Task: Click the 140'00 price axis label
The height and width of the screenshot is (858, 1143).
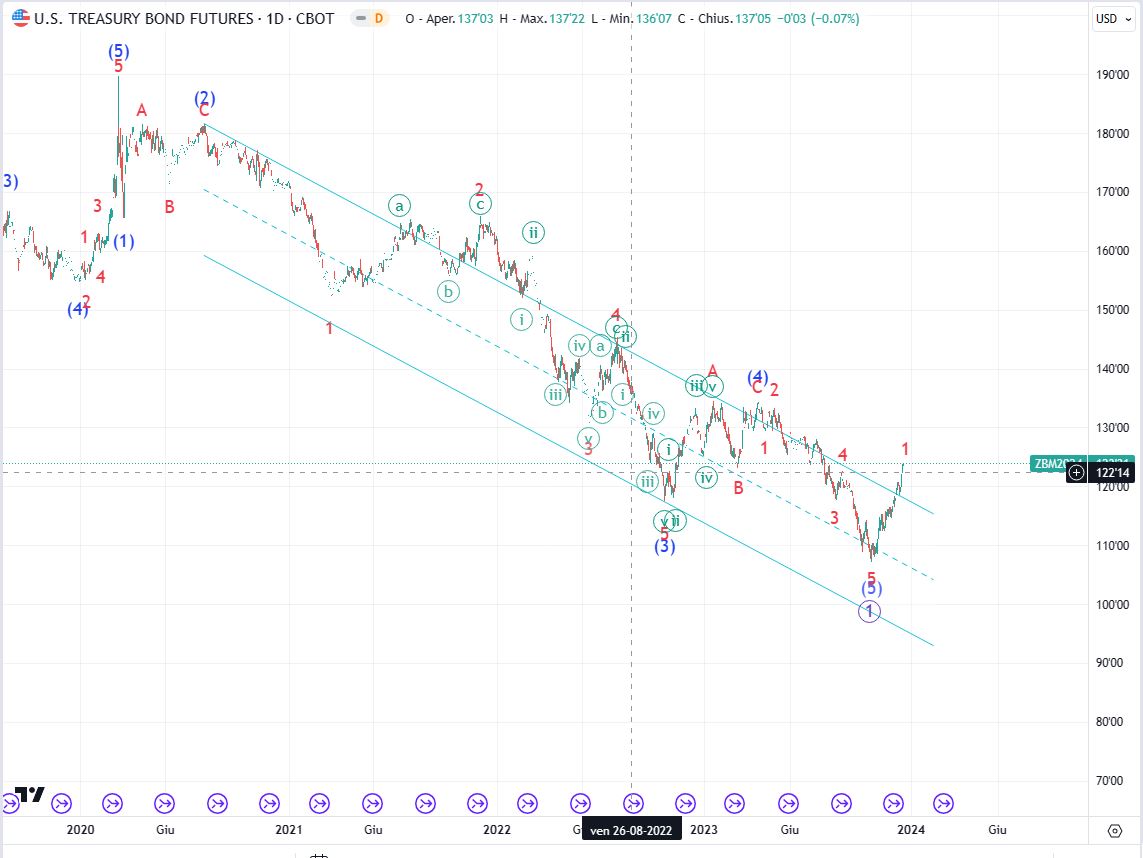Action: (x=1112, y=369)
